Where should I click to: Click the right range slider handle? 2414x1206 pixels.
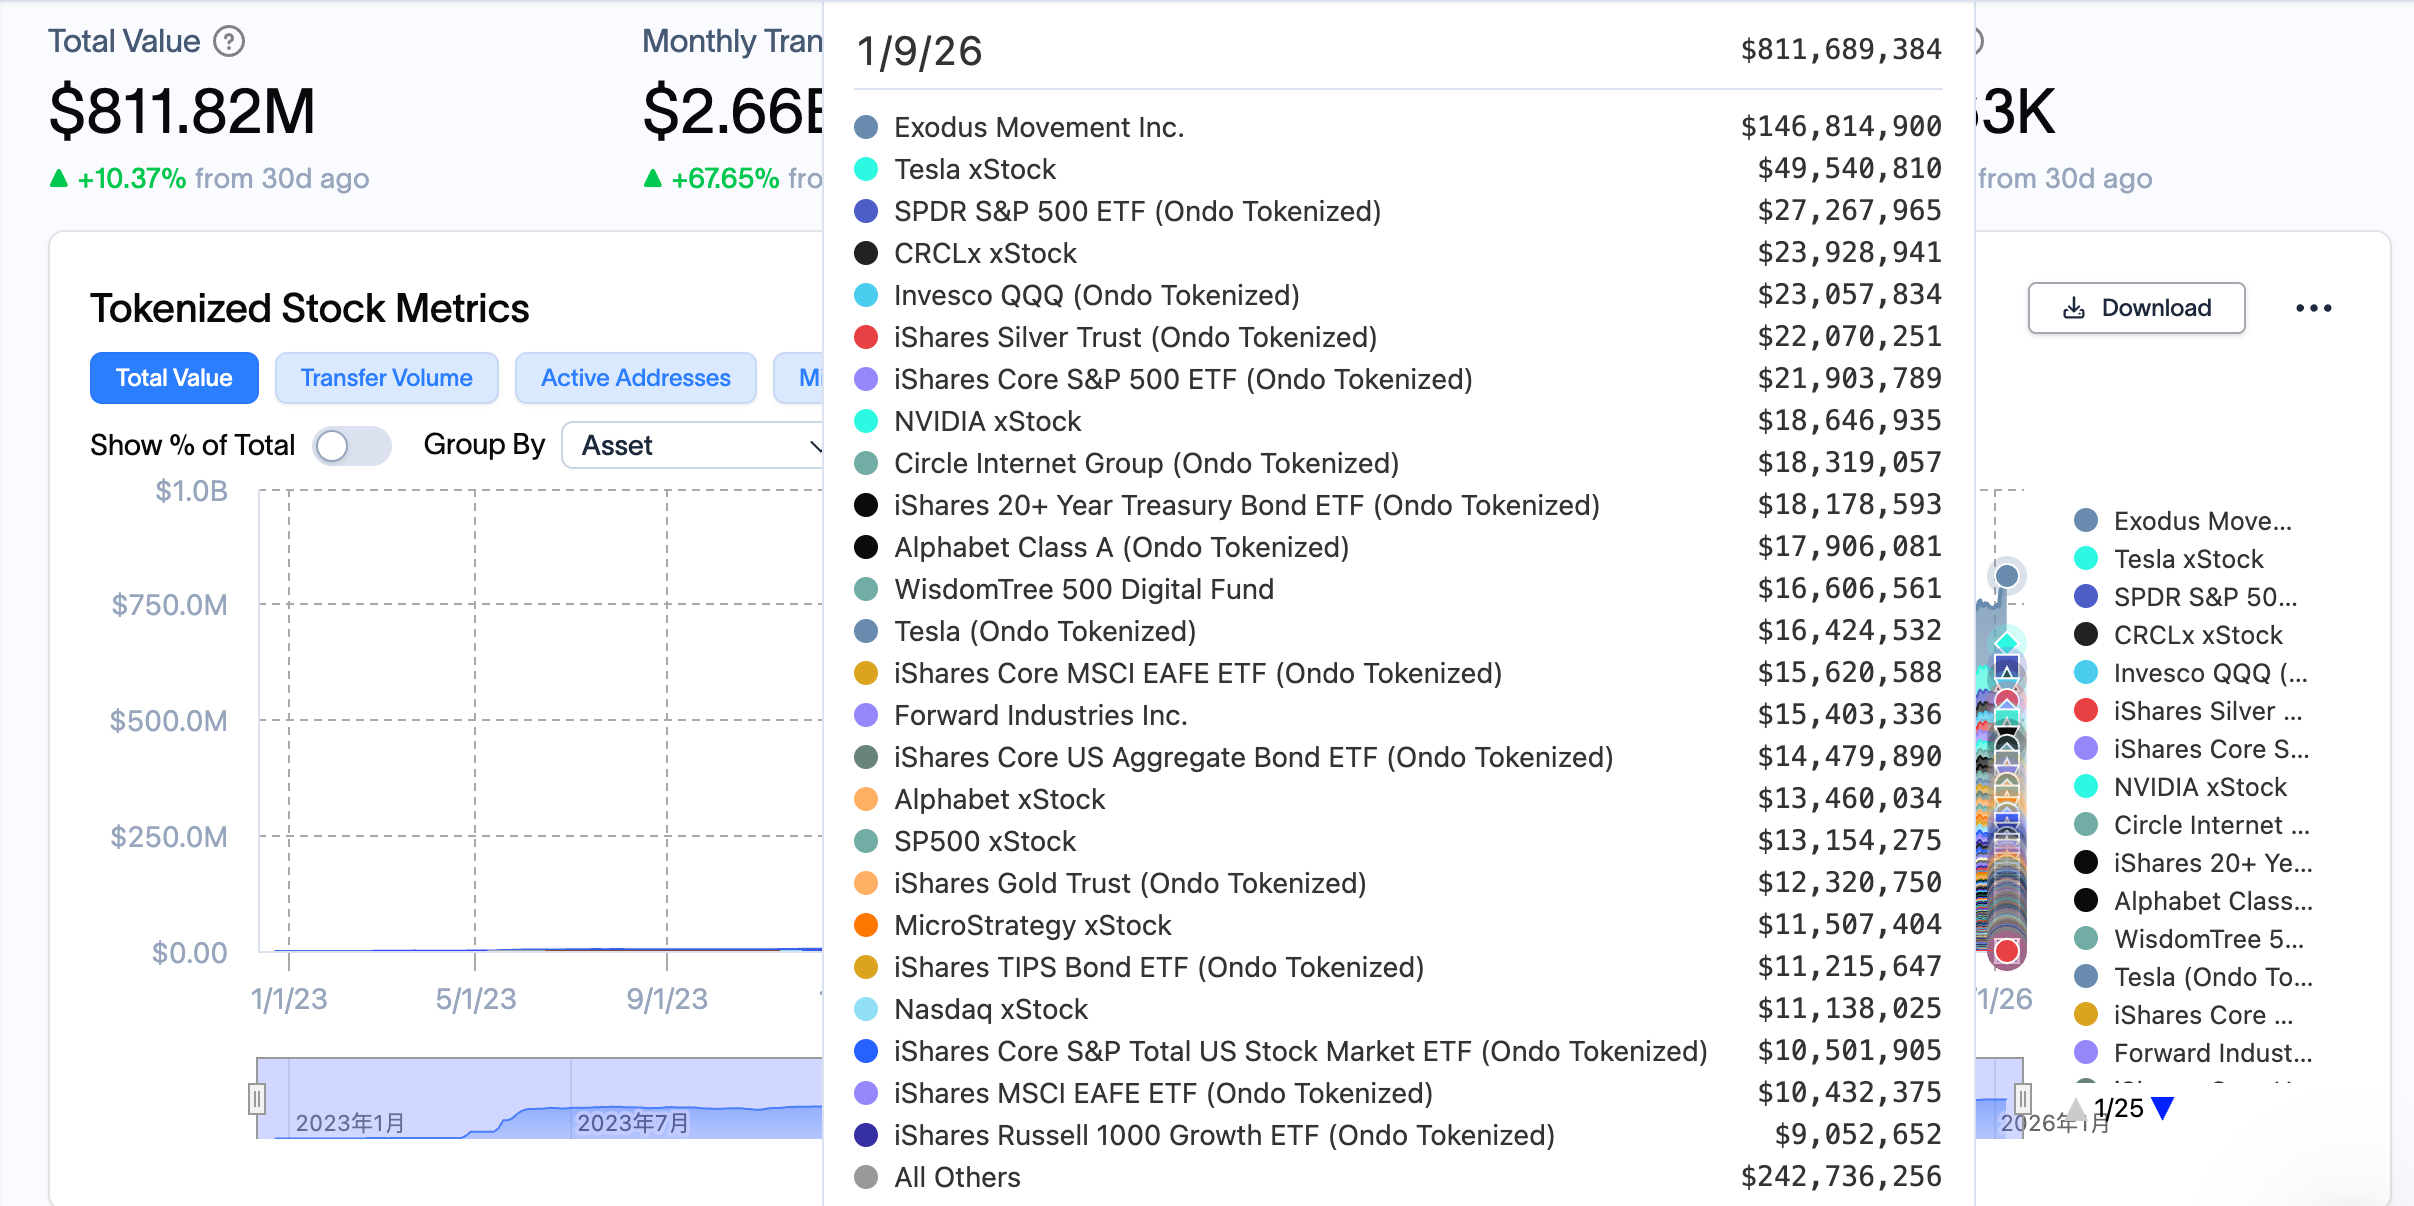click(x=2022, y=1099)
